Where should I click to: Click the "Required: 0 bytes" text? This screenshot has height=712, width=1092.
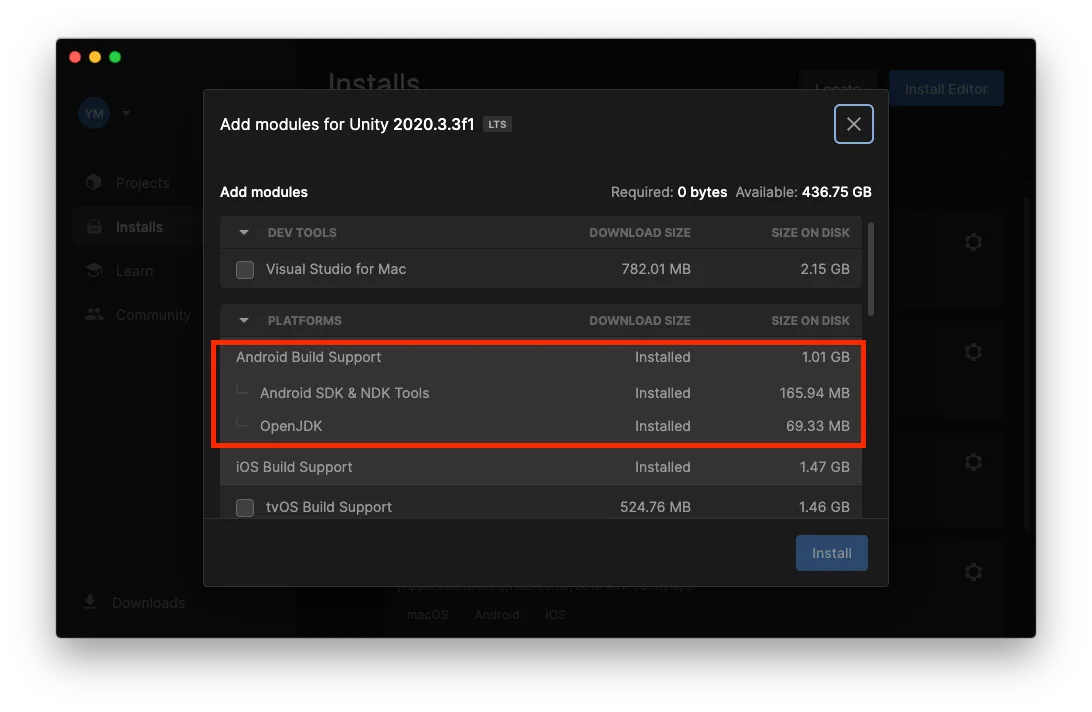coord(669,192)
